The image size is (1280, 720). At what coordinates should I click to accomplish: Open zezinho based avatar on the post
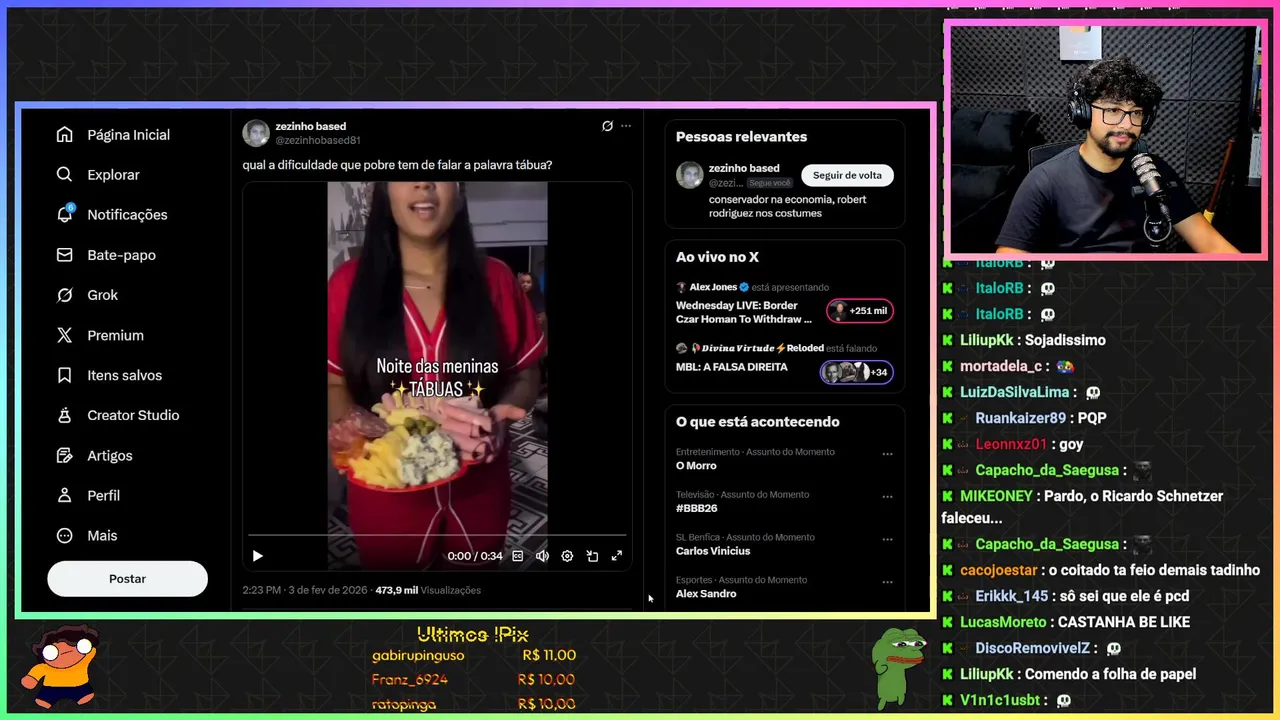256,133
